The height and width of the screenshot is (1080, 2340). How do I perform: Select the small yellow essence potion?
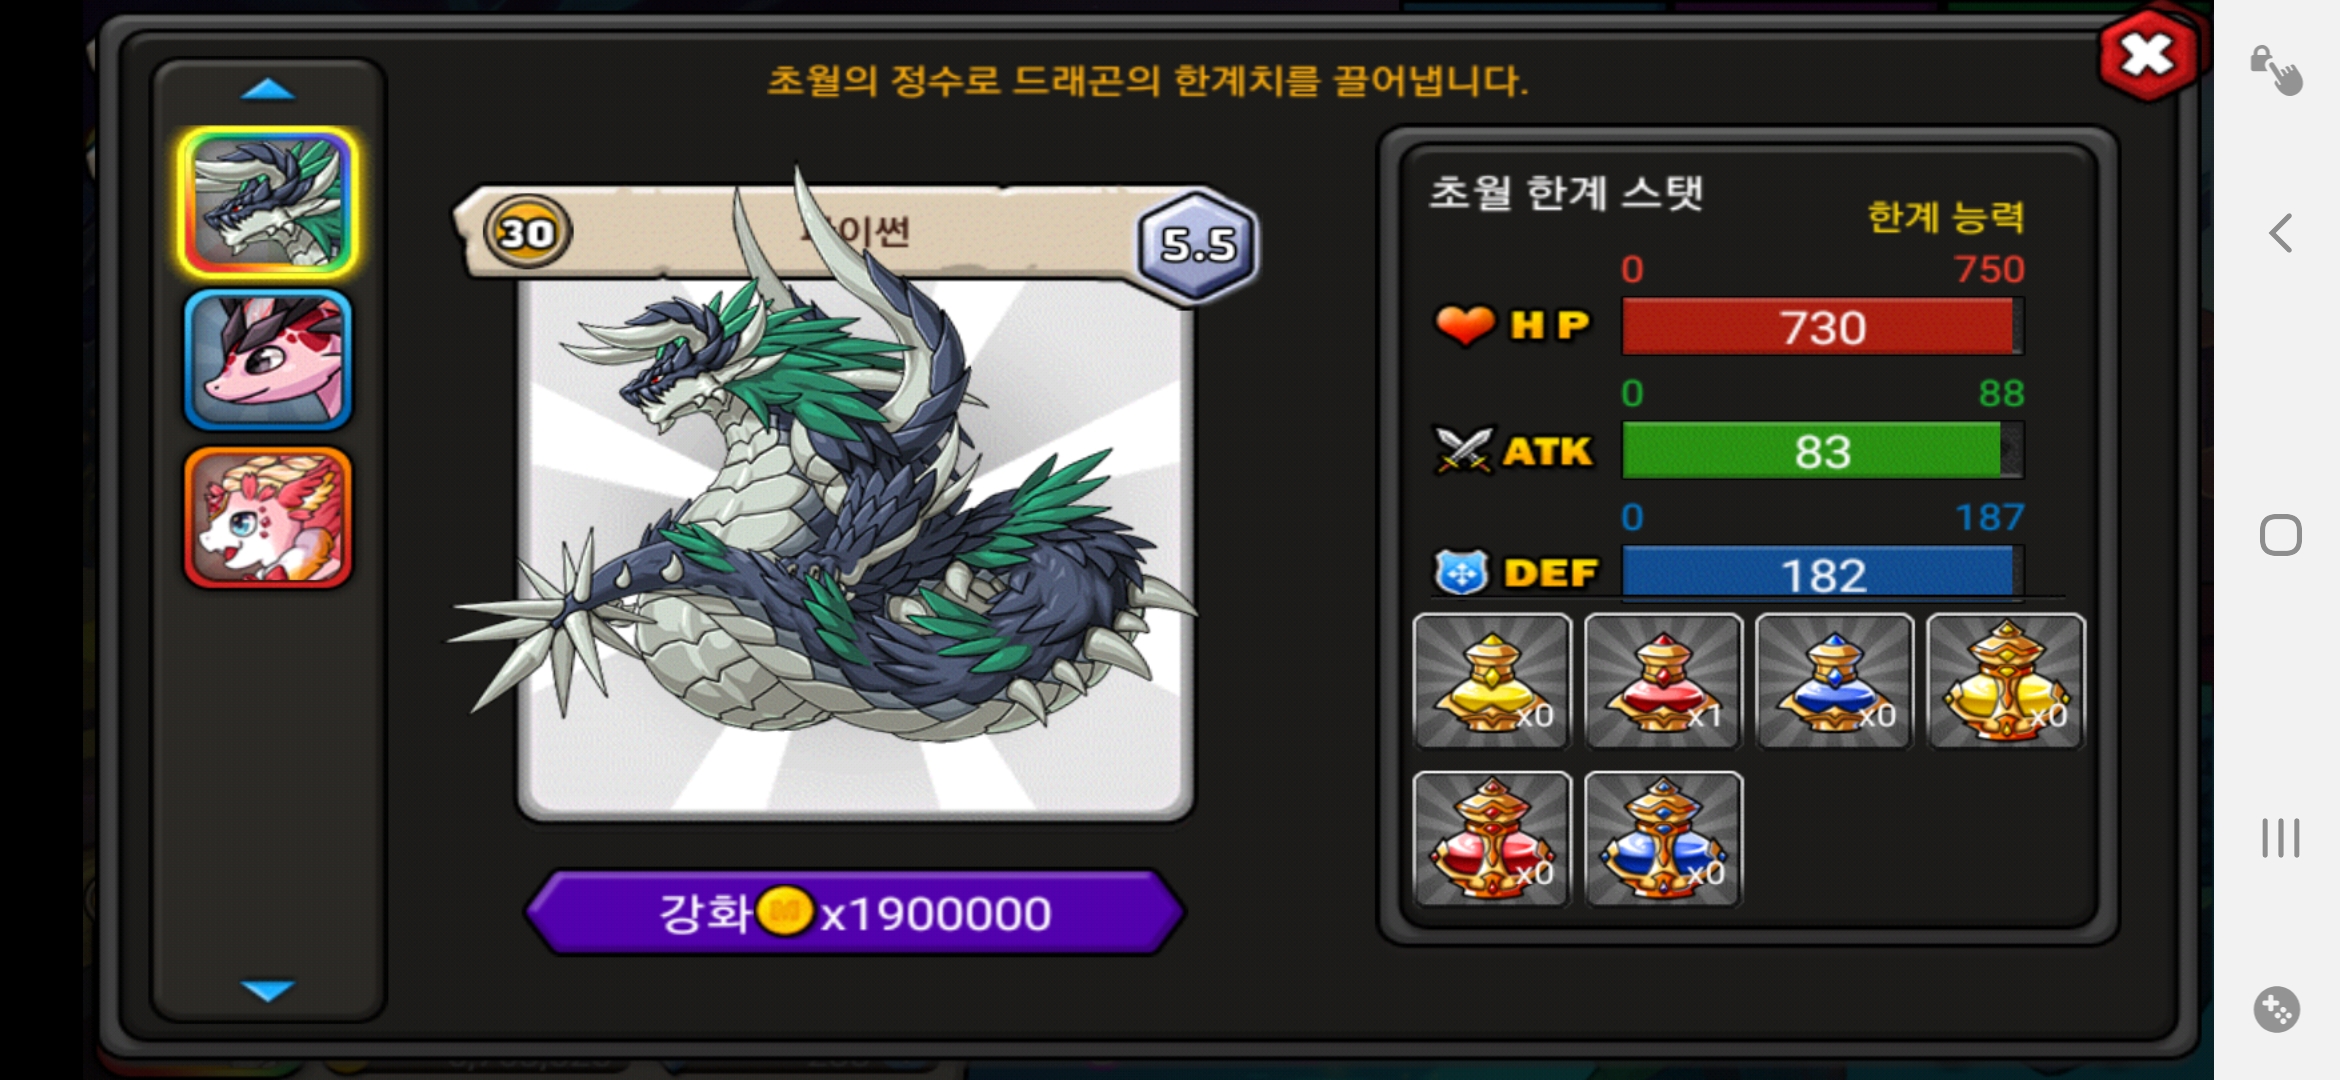coord(1491,680)
